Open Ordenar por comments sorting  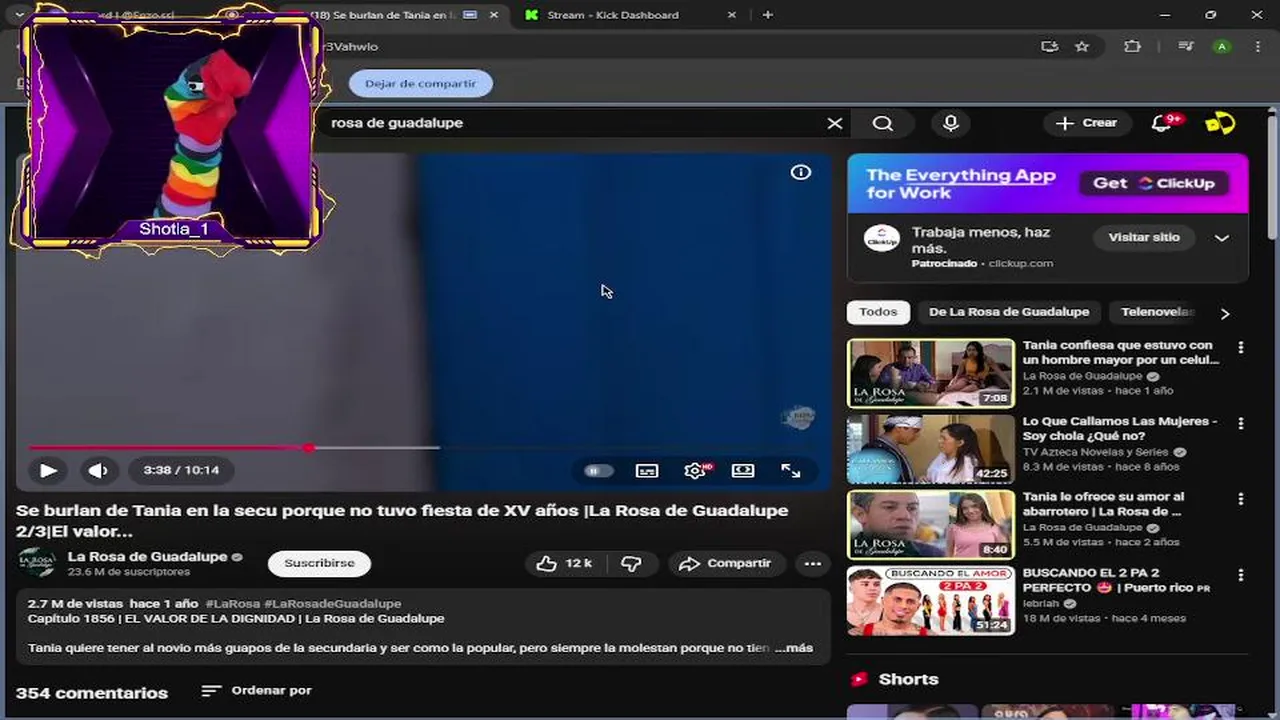click(x=256, y=691)
